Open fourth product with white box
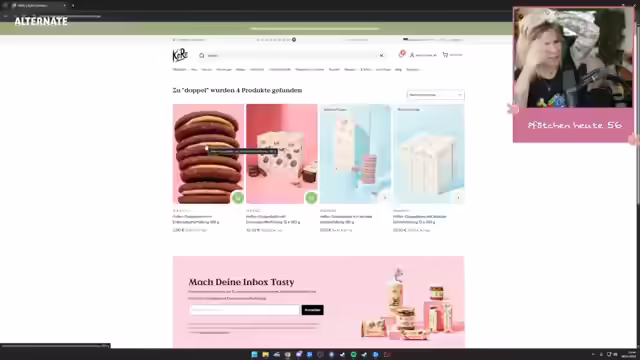Image resolution: width=640 pixels, height=360 pixels. pos(429,154)
